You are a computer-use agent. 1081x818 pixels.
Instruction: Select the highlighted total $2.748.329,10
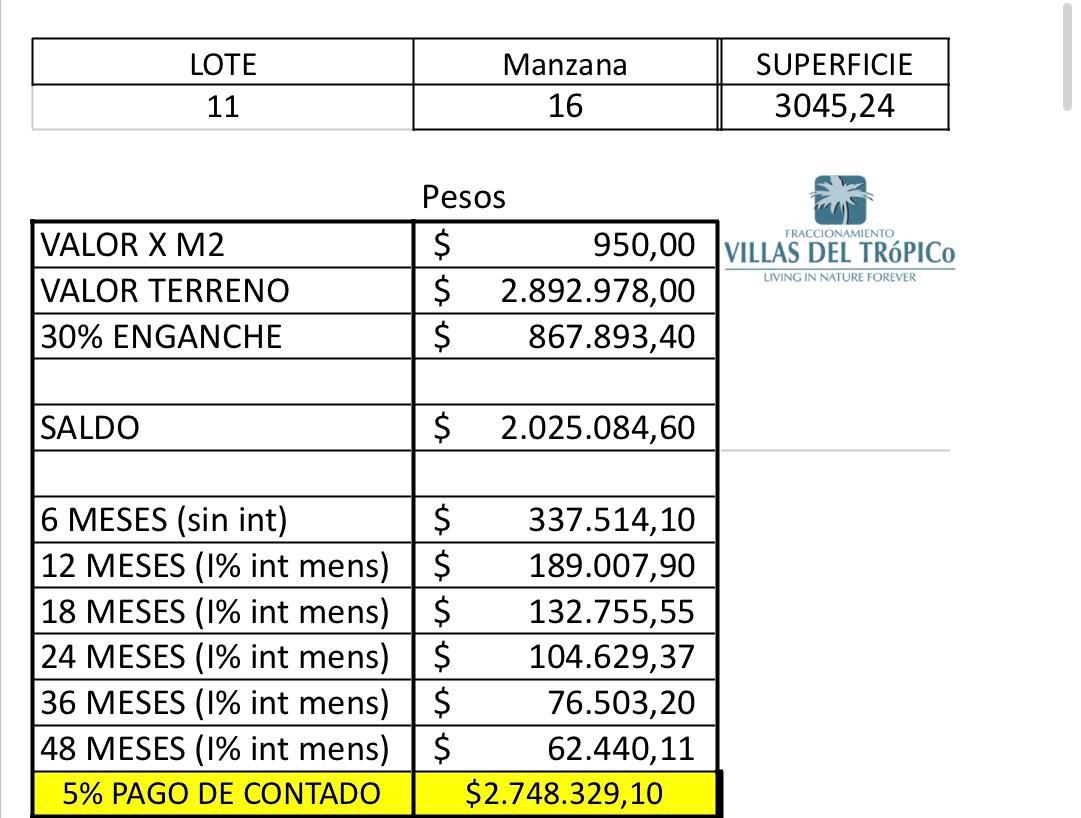tap(565, 794)
